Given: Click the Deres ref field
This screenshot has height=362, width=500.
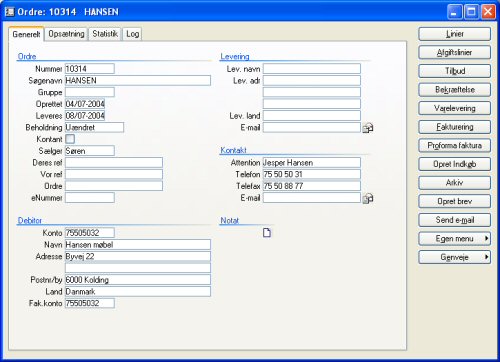Looking at the screenshot, I should pos(114,162).
